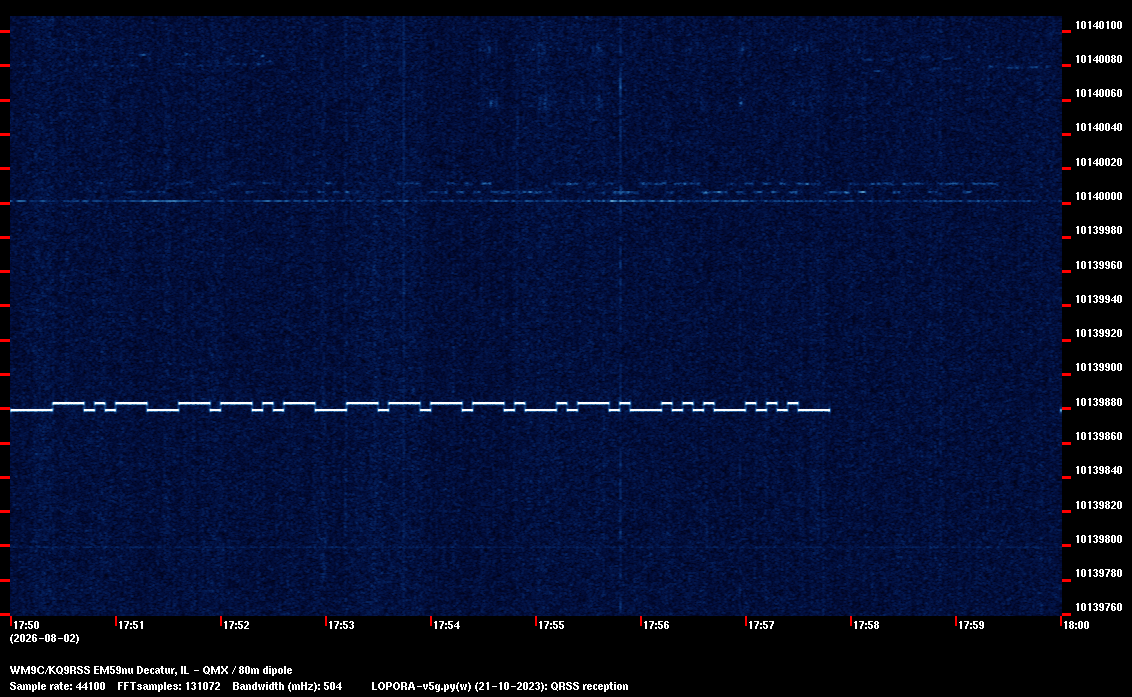Click the FFTsamples: 131072 text
The width and height of the screenshot is (1132, 697).
[169, 686]
